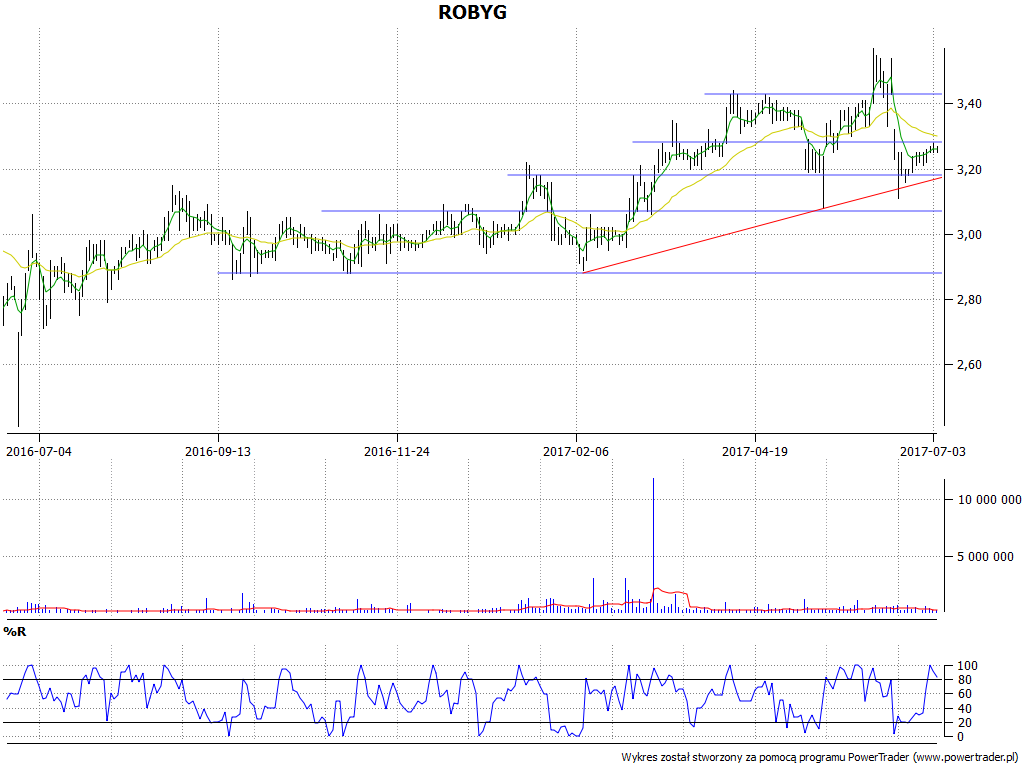Click the 100 level on %R axis
This screenshot has width=1024, height=768.
pos(967,666)
